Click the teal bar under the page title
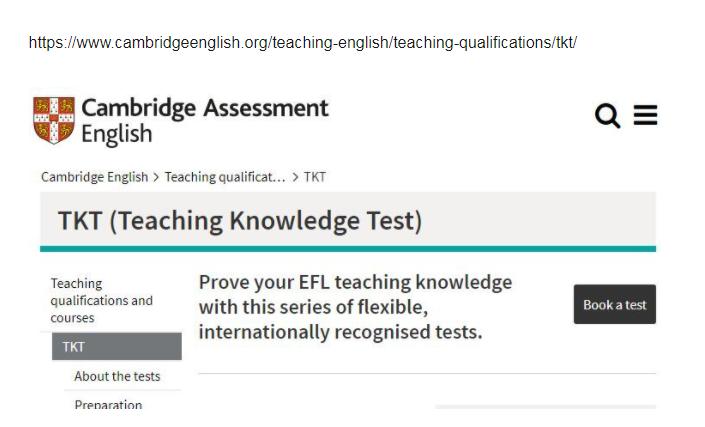Viewport: 705px width, 427px height. (348, 249)
